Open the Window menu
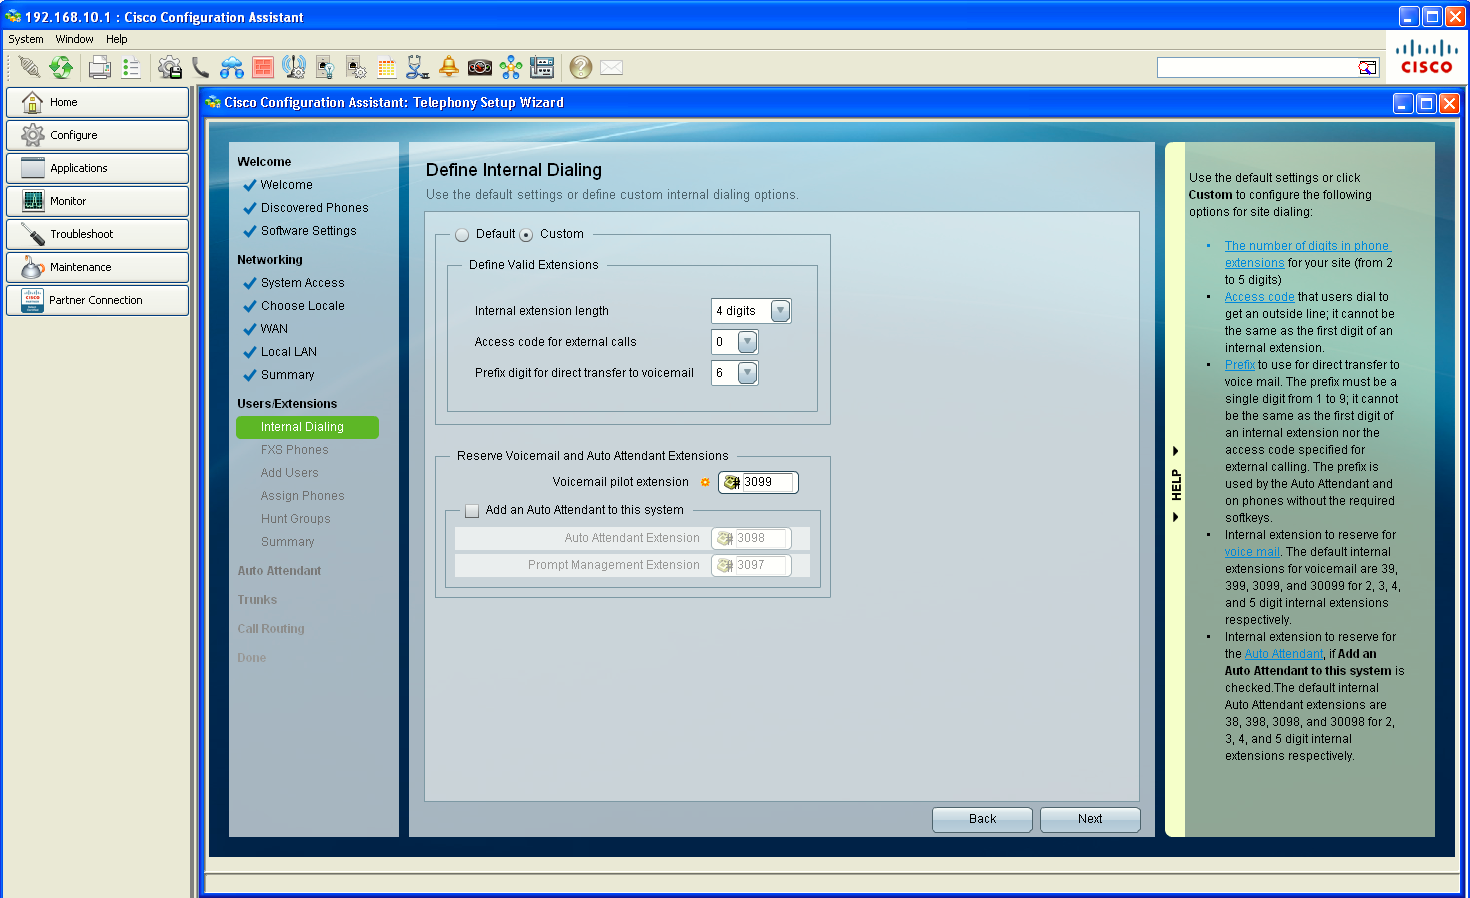This screenshot has height=898, width=1470. point(75,39)
